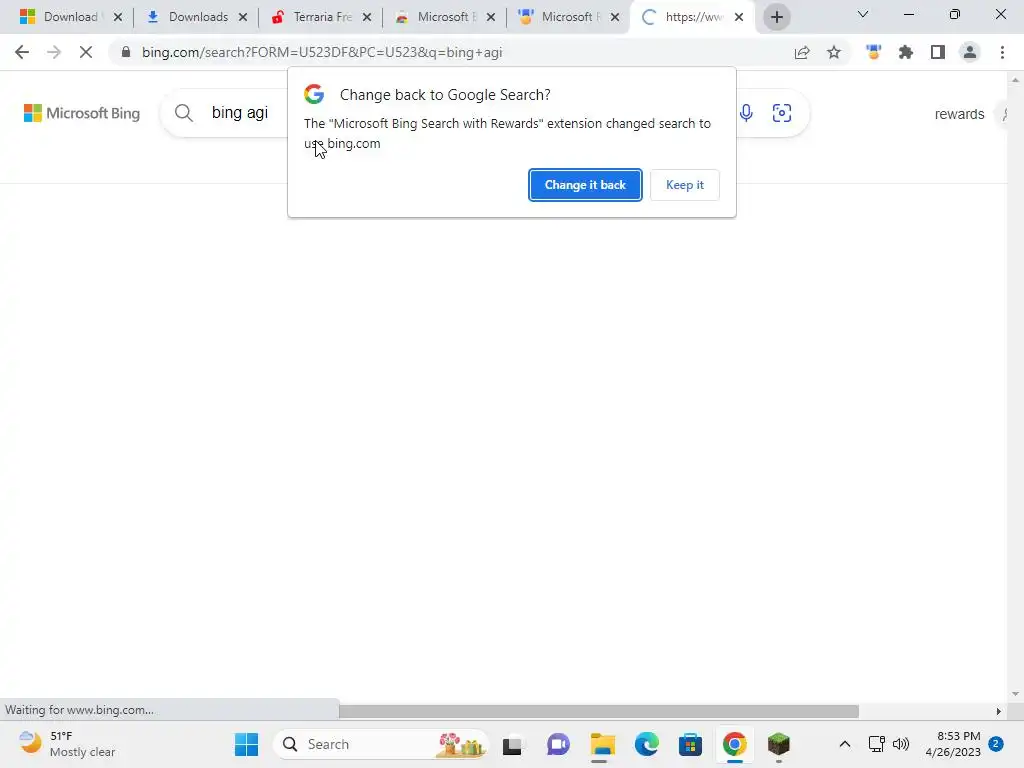
Task: Click the scroll right arrow
Action: coord(998,711)
